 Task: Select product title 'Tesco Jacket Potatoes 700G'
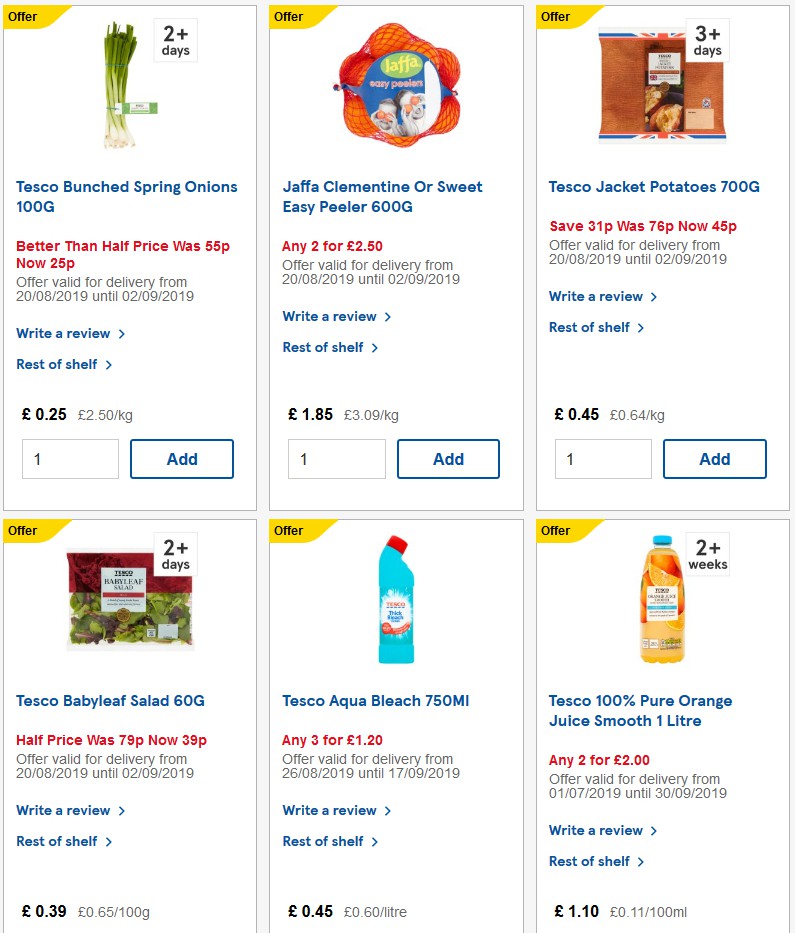653,187
